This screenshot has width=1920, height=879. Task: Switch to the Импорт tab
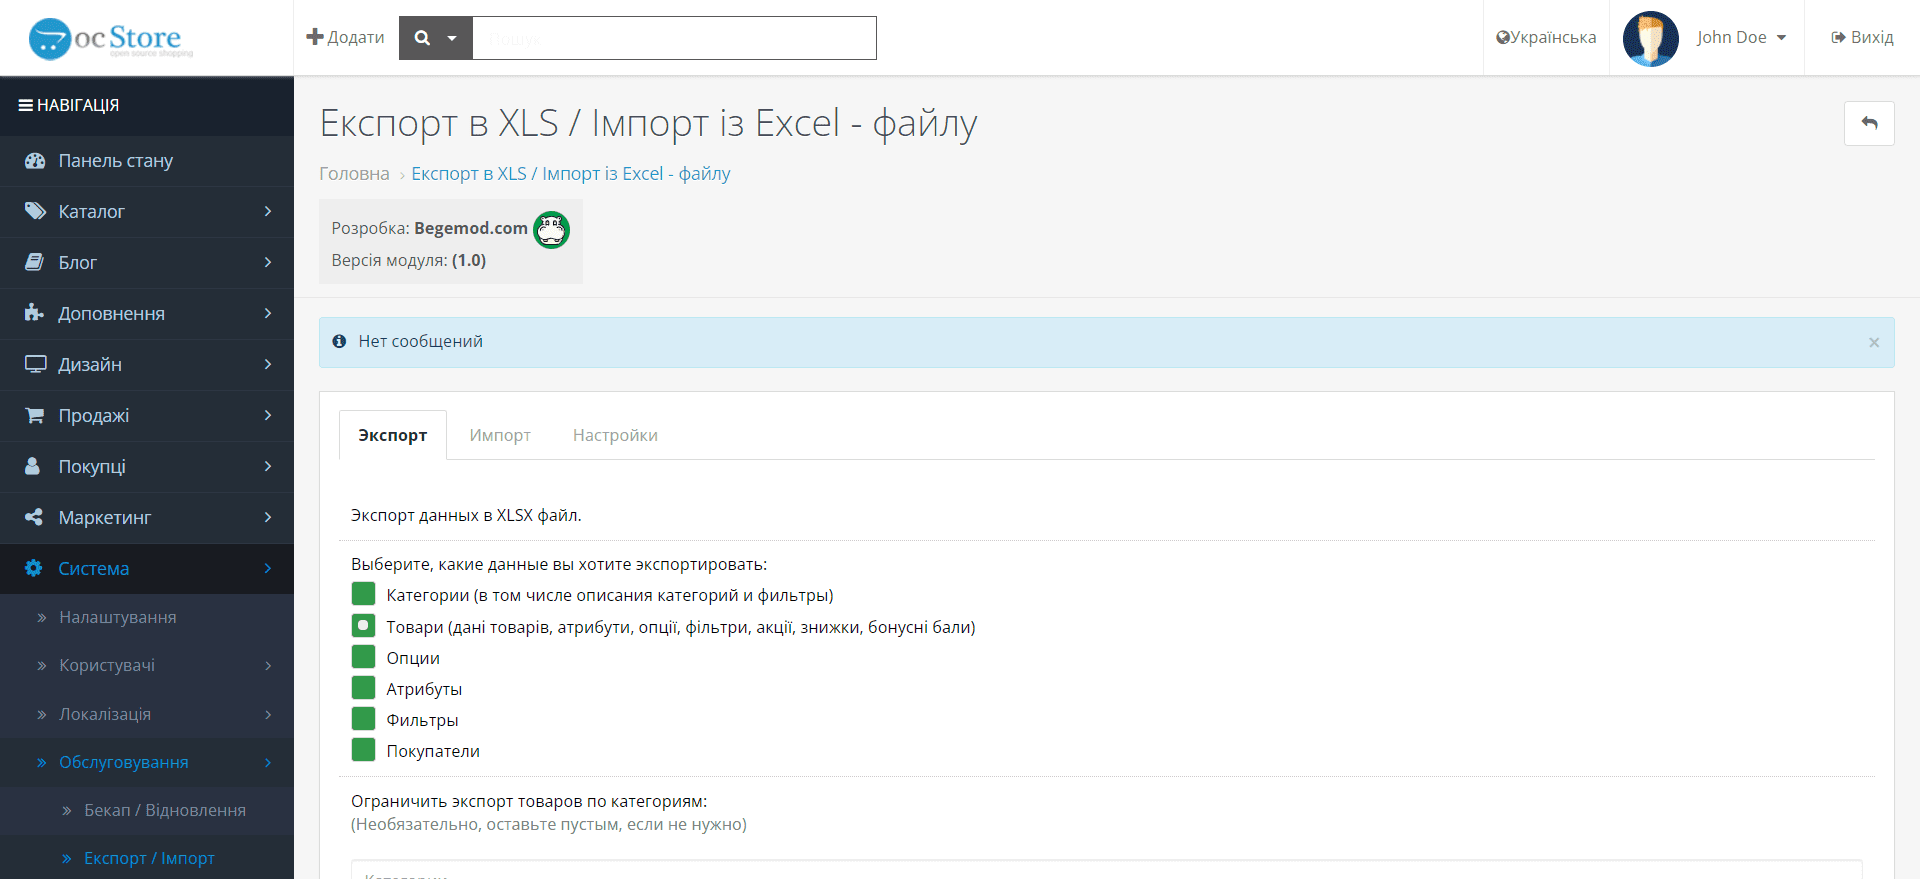[x=500, y=435]
